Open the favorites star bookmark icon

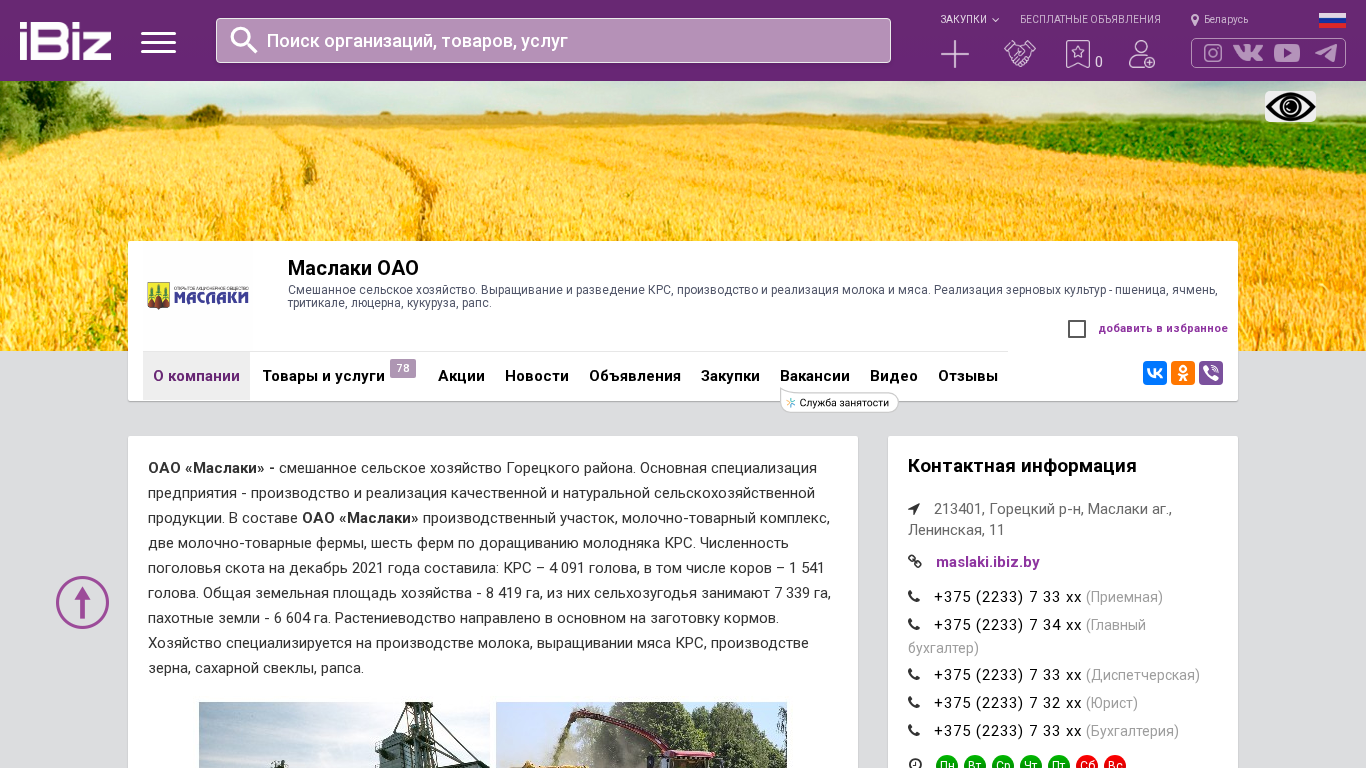tap(1078, 54)
